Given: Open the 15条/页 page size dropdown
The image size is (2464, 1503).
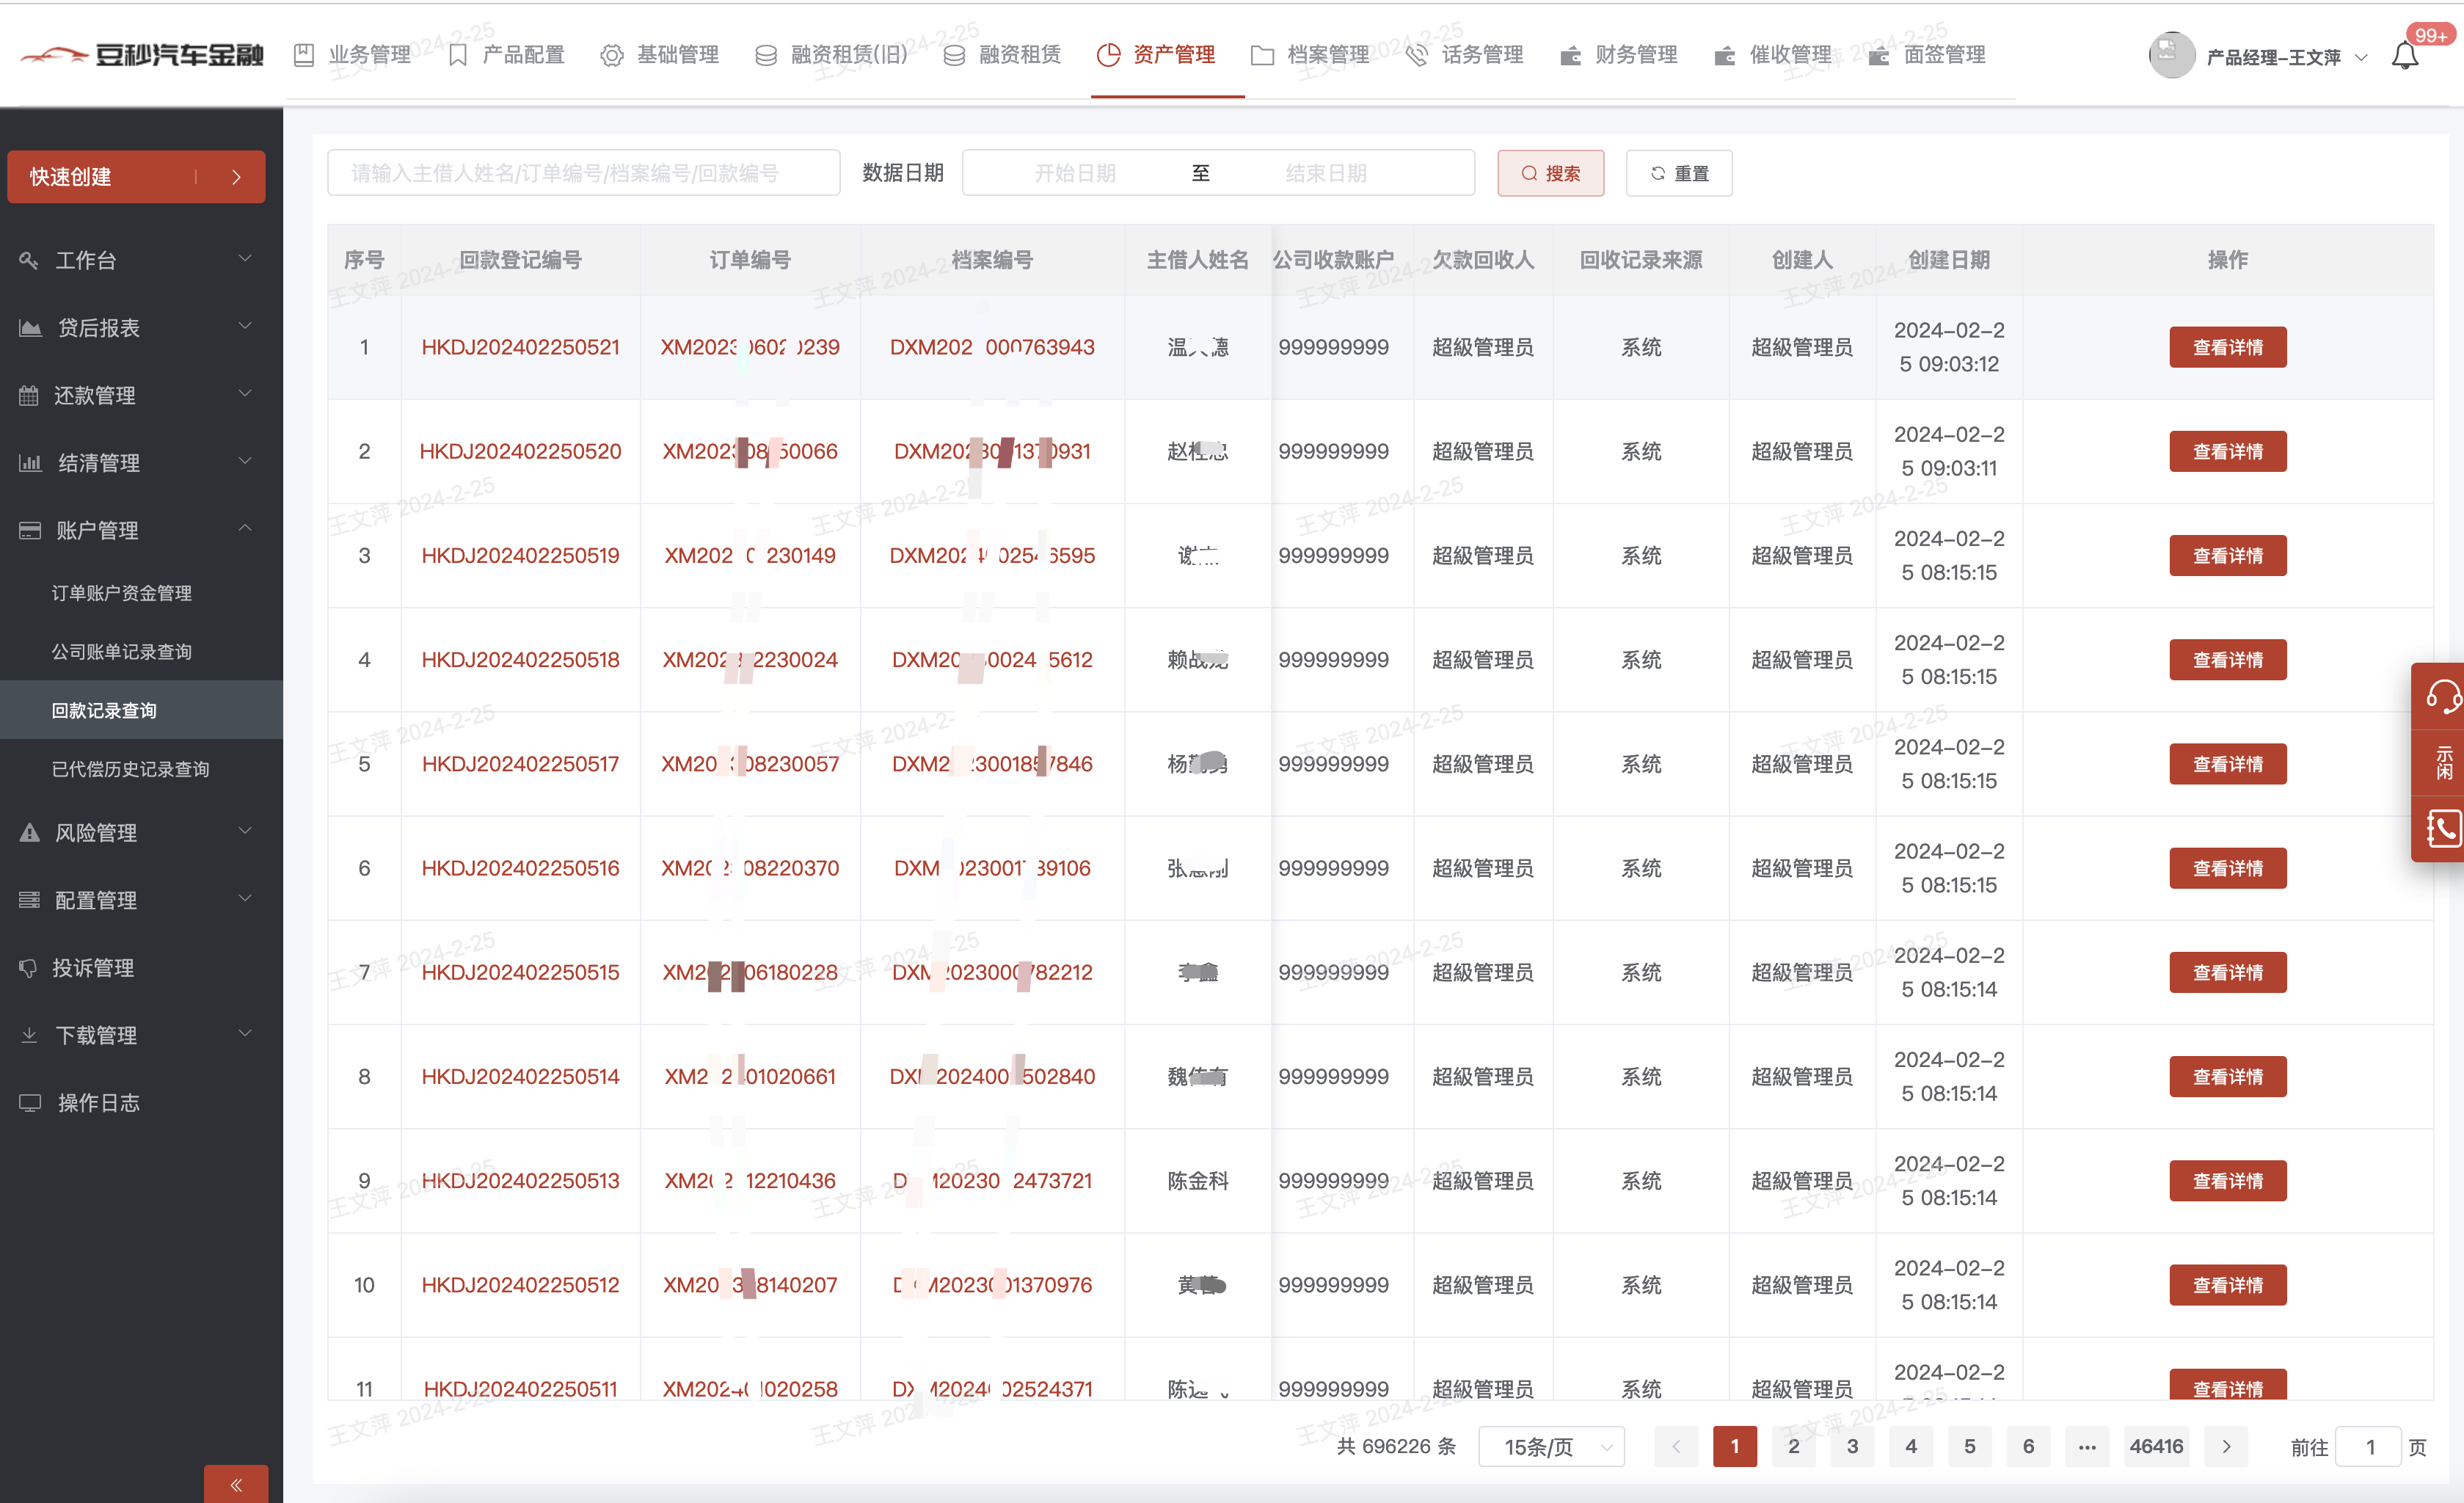Looking at the screenshot, I should (x=1551, y=1446).
